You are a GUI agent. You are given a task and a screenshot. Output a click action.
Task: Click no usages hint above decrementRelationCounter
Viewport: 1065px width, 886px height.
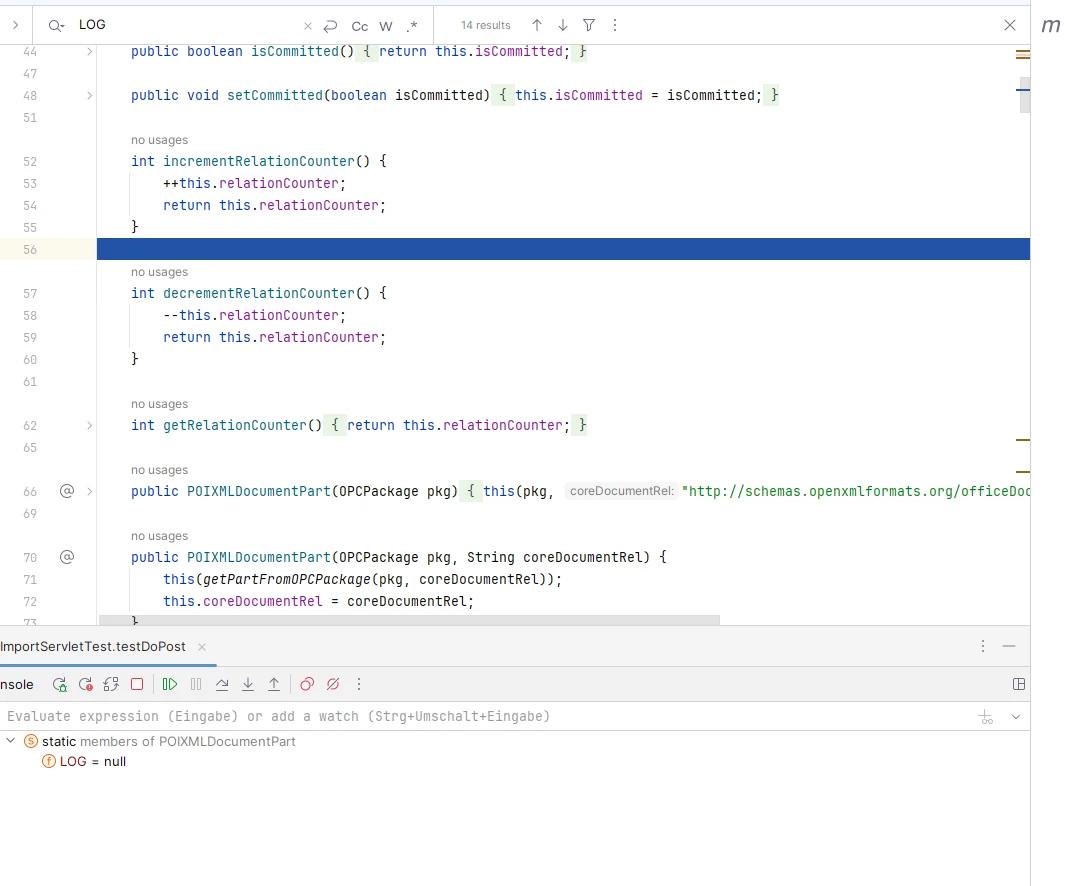click(160, 272)
